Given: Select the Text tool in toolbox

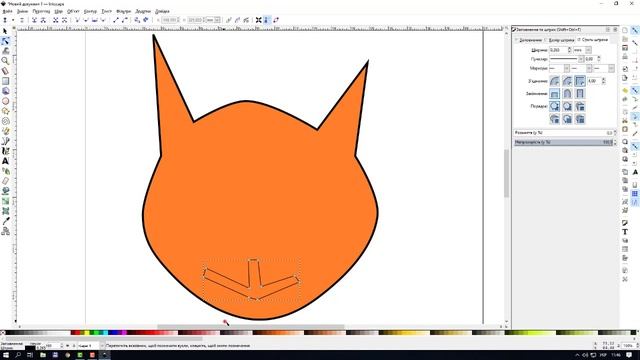Looking at the screenshot, I should 5,161.
